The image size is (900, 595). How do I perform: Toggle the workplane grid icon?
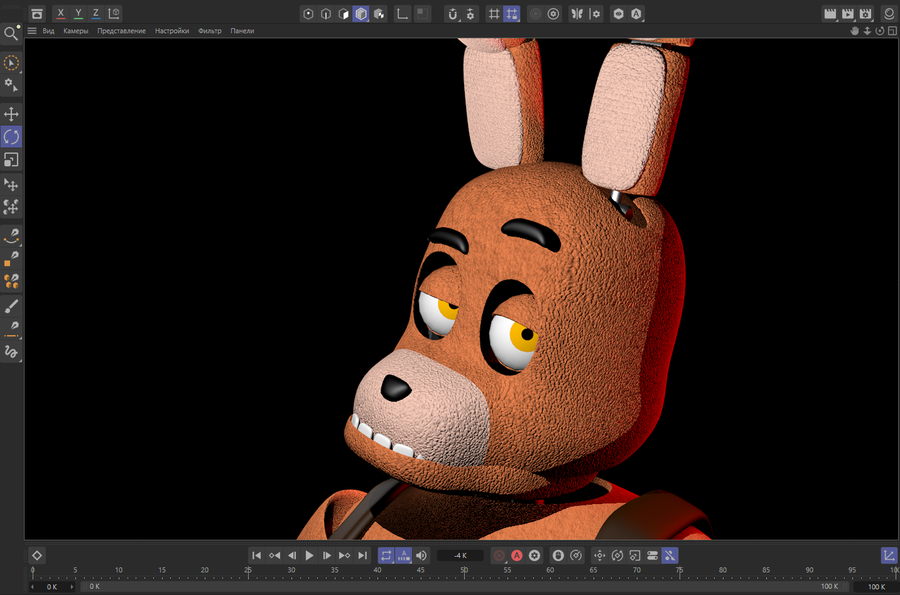(x=494, y=14)
